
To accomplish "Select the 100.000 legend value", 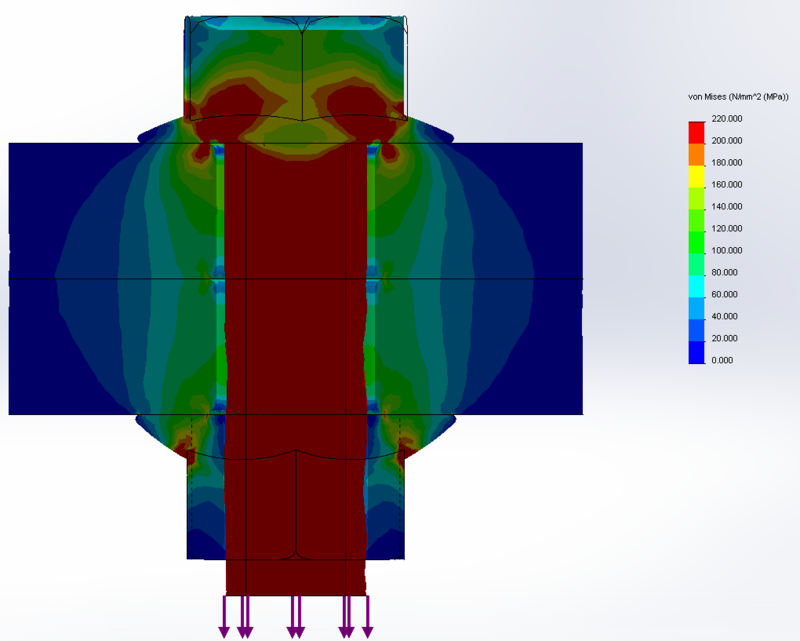I will point(727,251).
